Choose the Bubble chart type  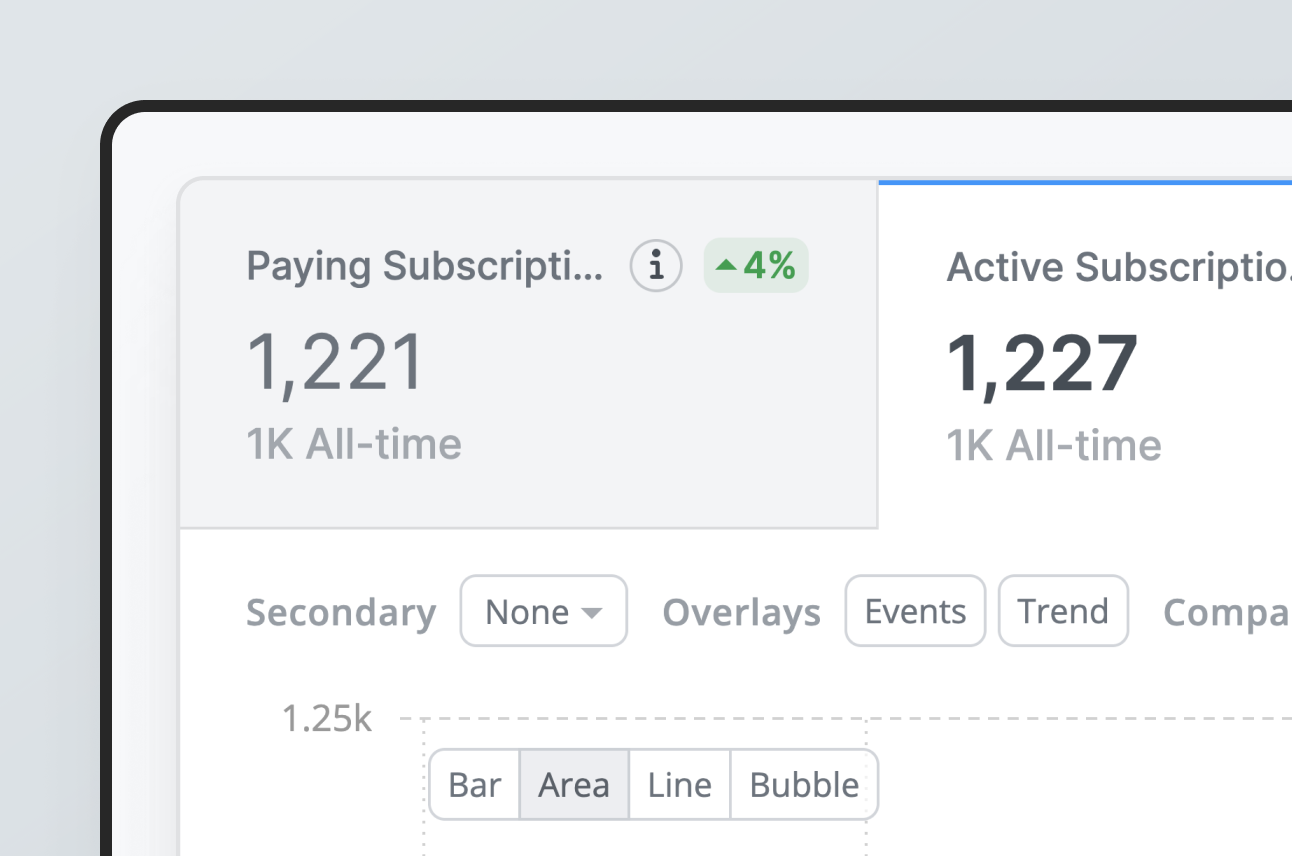pyautogui.click(x=804, y=785)
